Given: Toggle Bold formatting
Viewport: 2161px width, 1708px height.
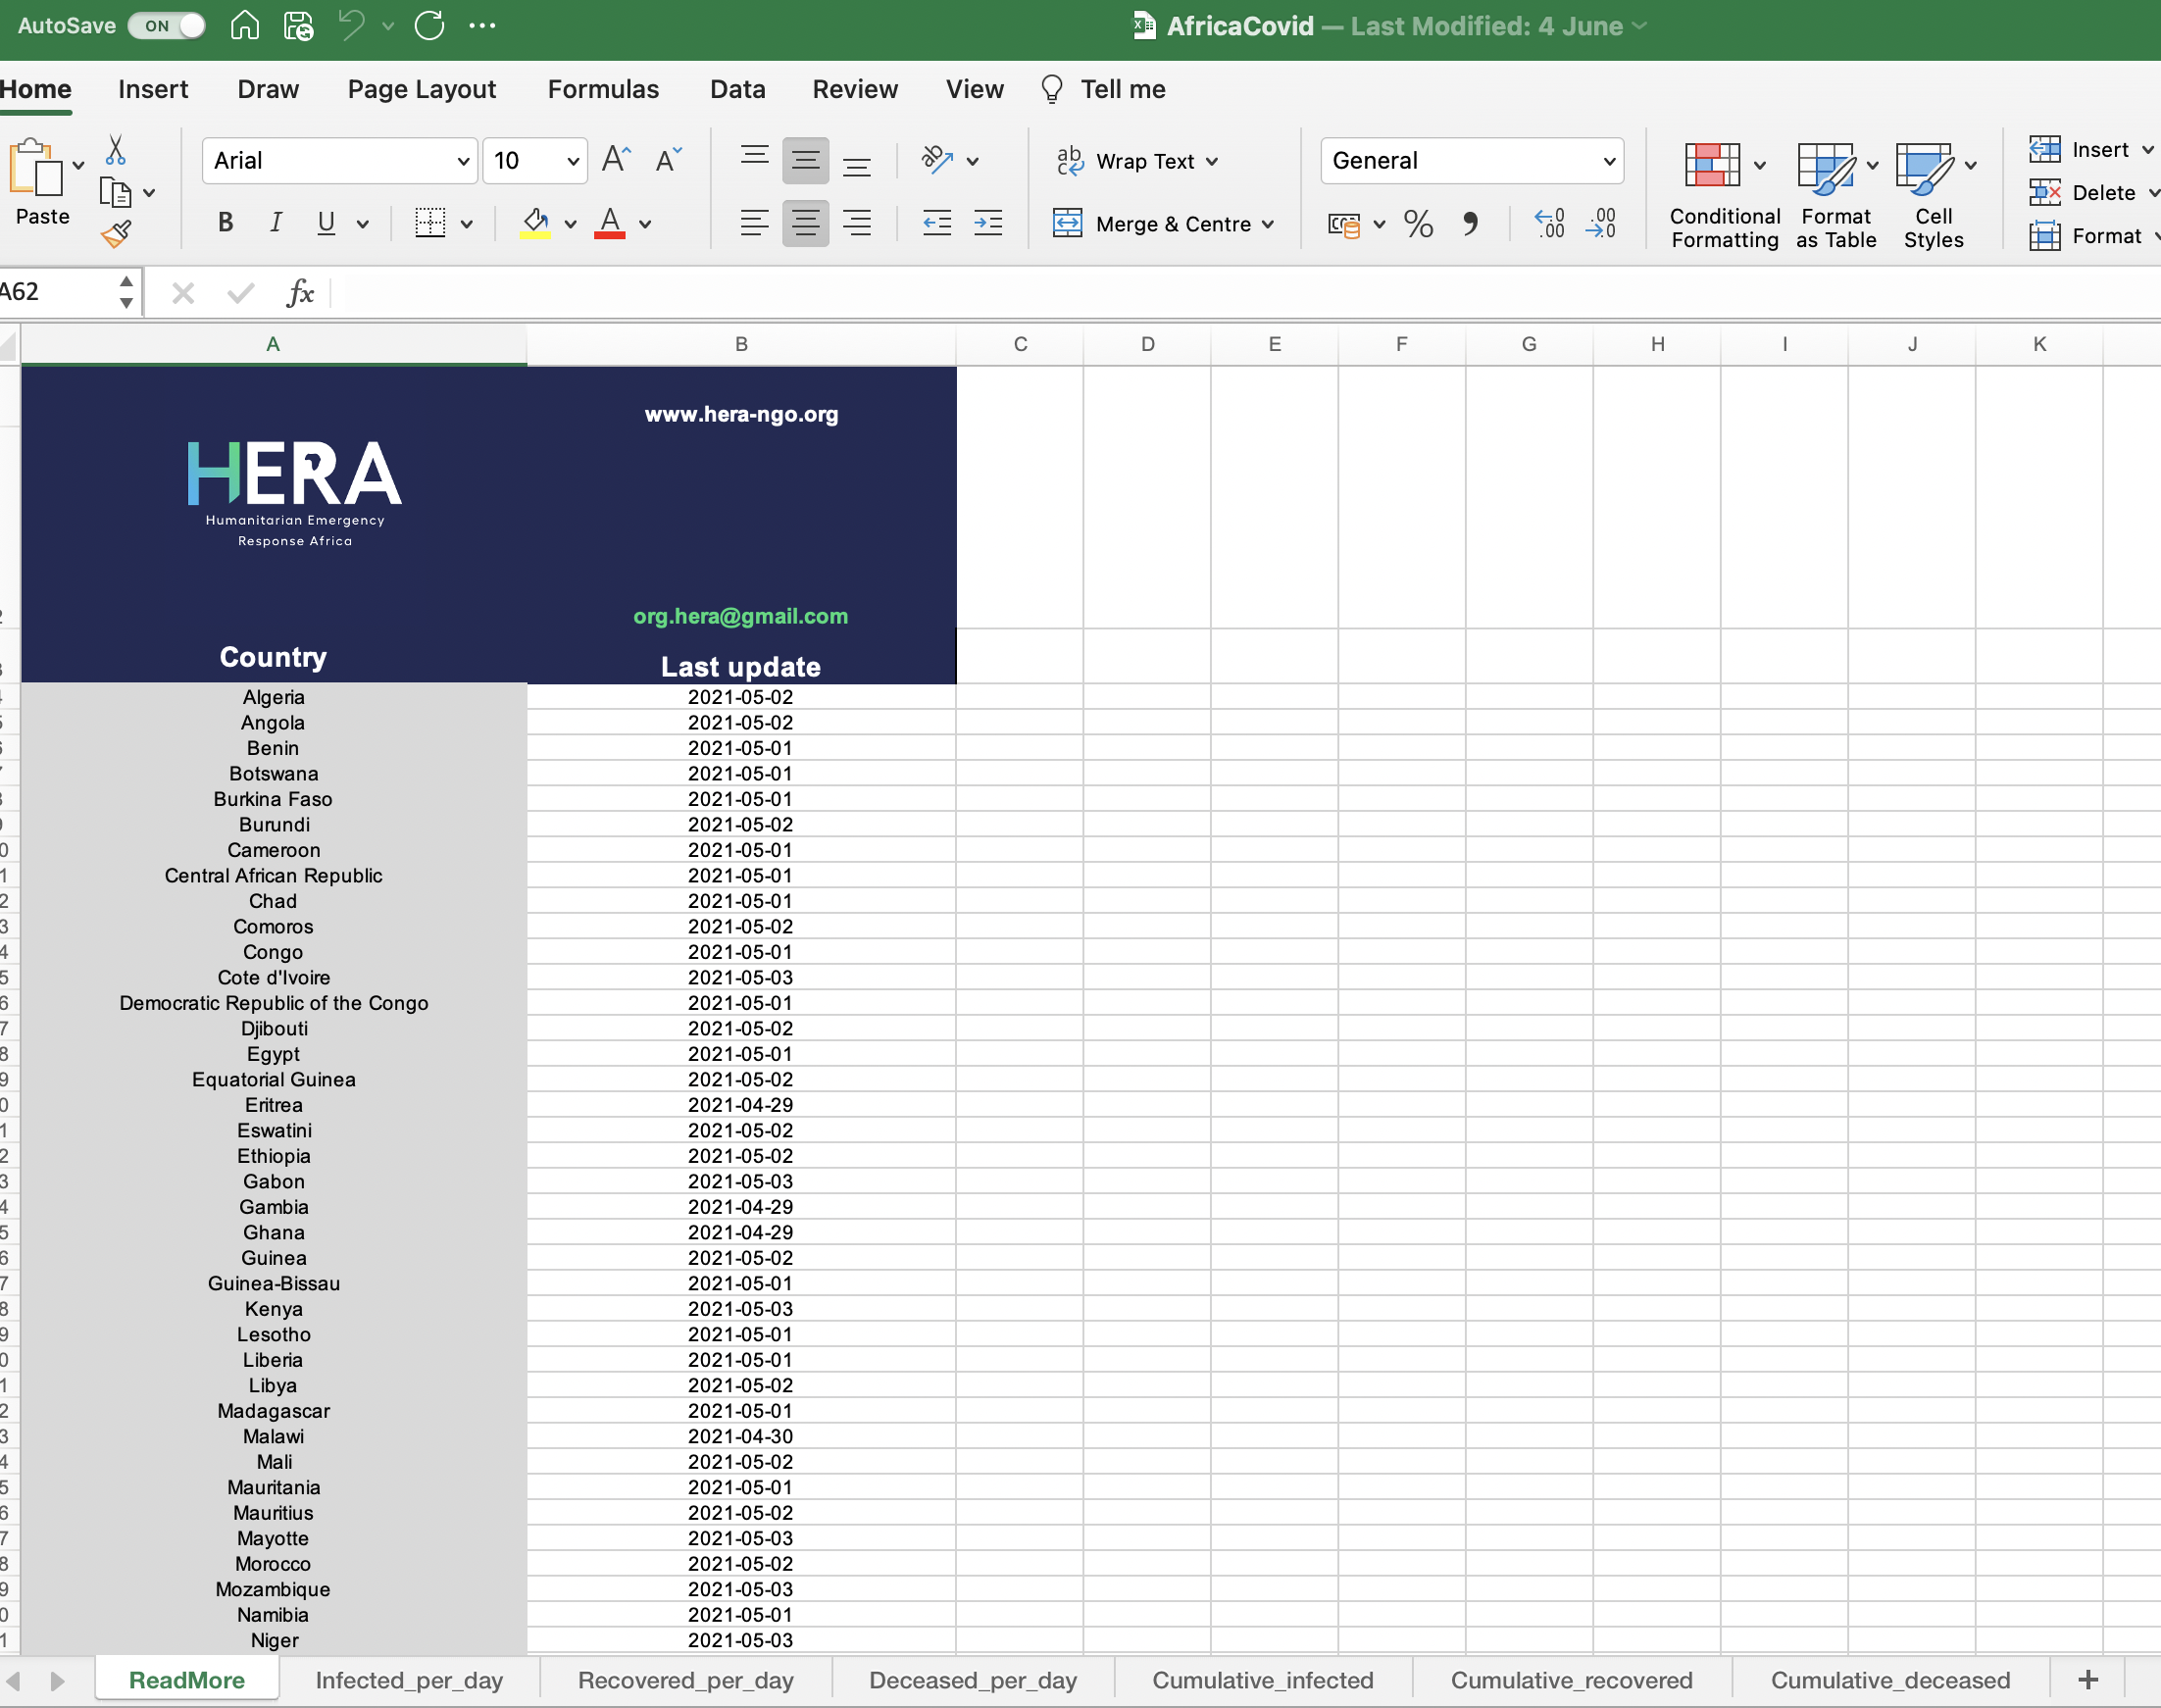Looking at the screenshot, I should tap(226, 223).
